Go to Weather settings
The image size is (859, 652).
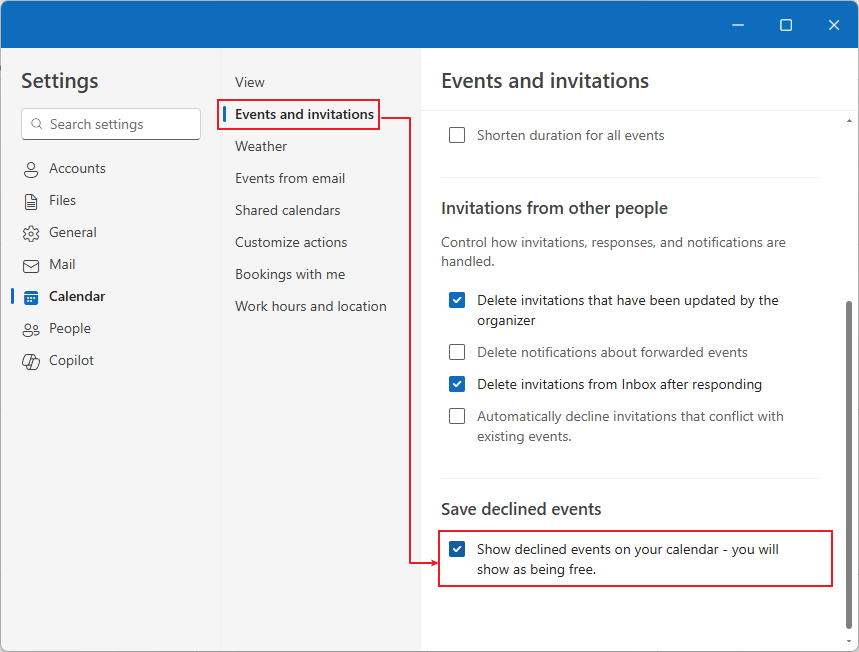[x=261, y=146]
